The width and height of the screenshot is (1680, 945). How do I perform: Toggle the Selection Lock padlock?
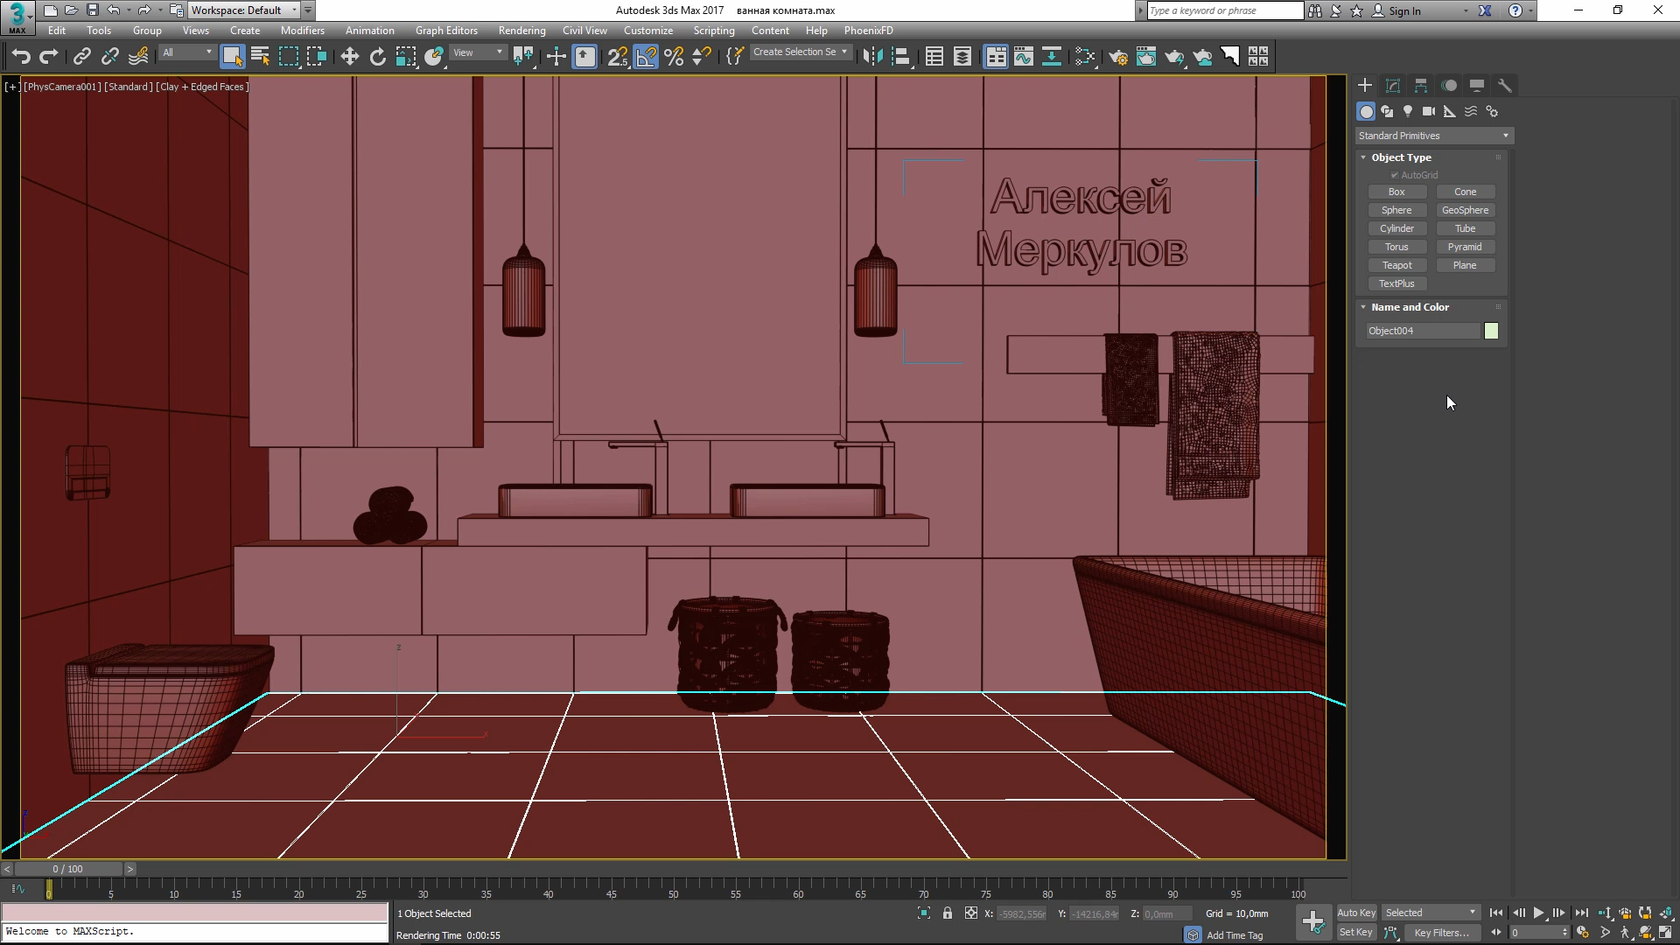[x=947, y=913]
